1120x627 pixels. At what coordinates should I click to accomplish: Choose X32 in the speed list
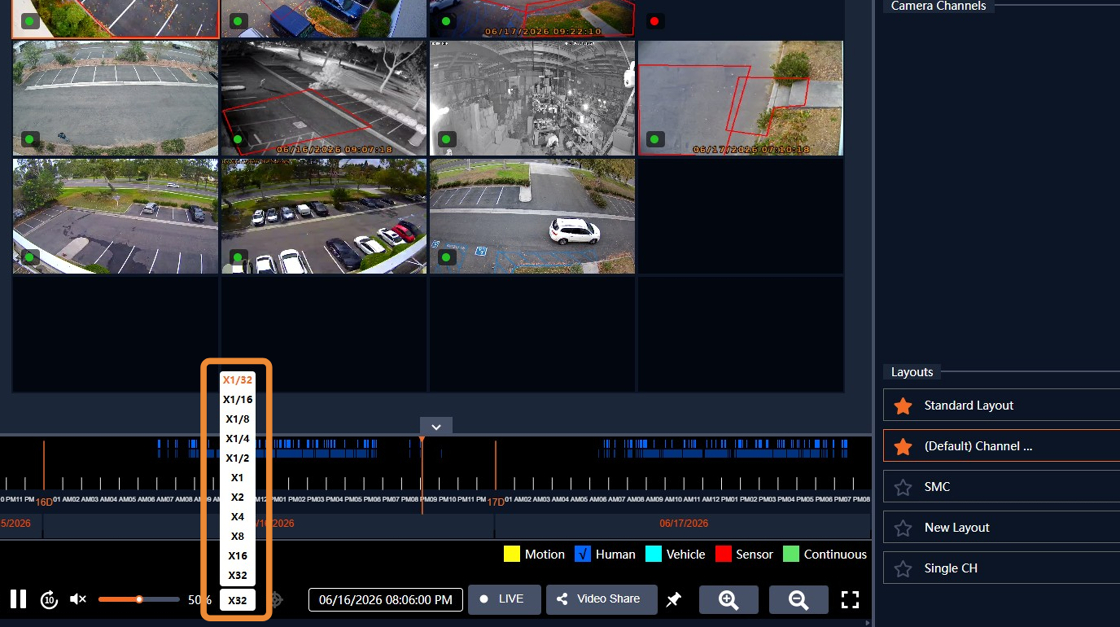tap(237, 575)
